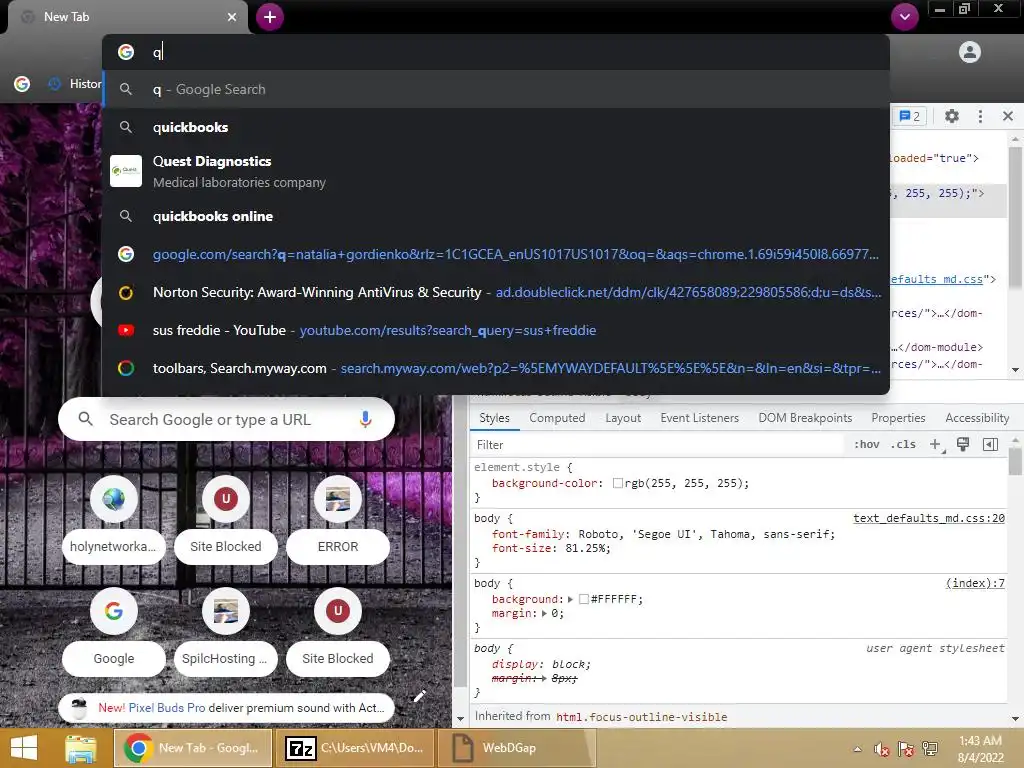Open the second Site Blocked shortcut below ERROR
1024x768 pixels.
(338, 632)
